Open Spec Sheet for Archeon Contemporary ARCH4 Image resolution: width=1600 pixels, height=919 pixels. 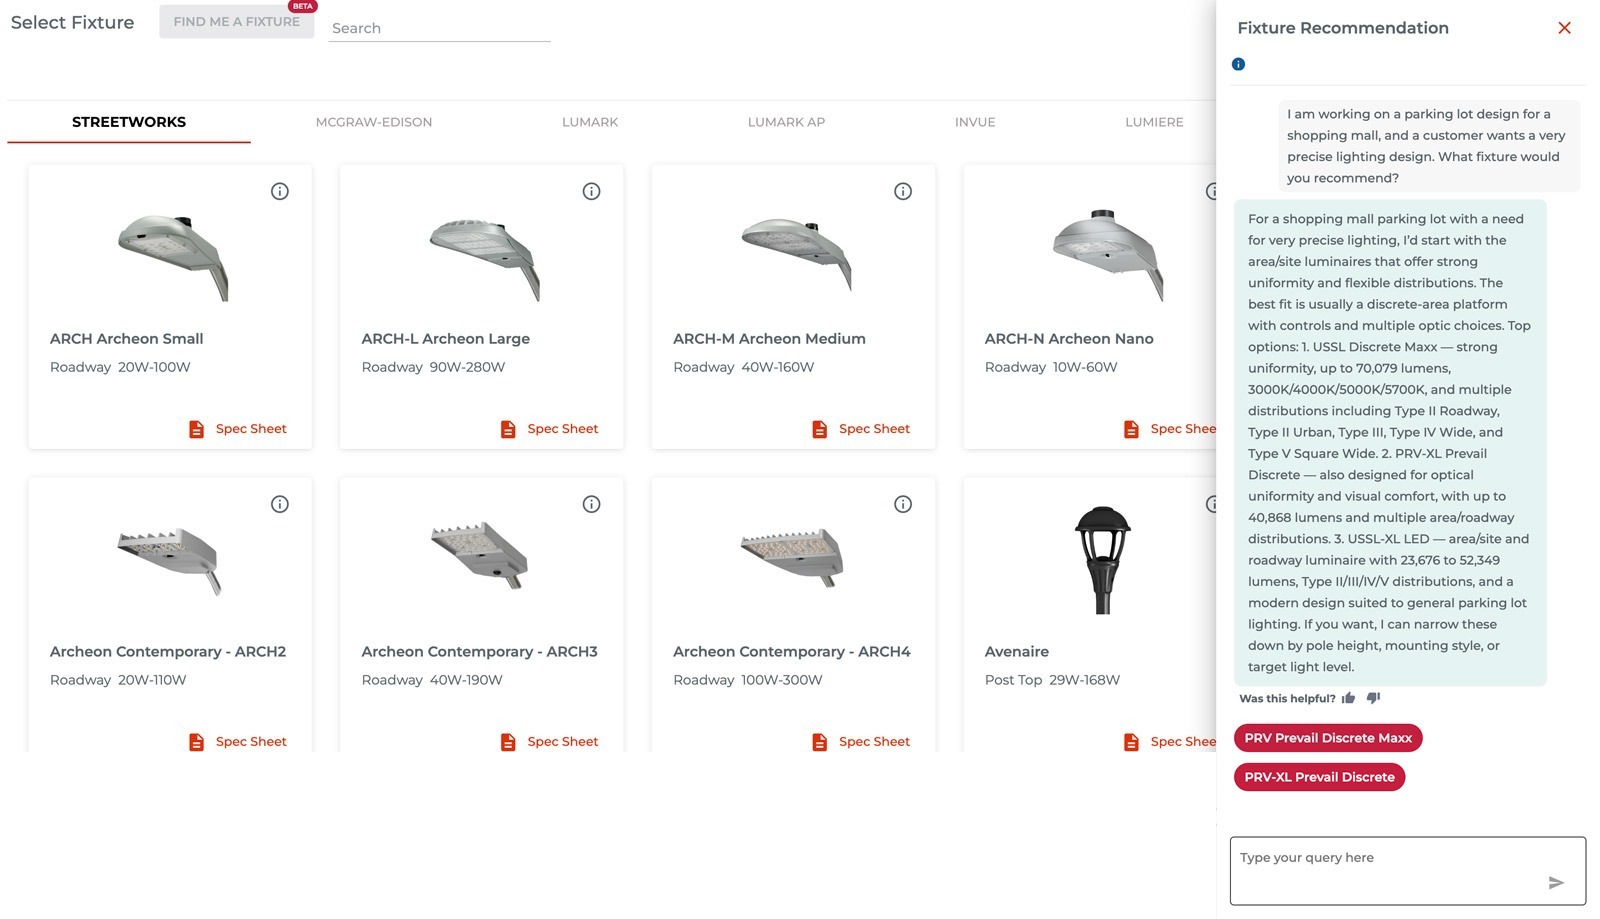click(x=861, y=742)
